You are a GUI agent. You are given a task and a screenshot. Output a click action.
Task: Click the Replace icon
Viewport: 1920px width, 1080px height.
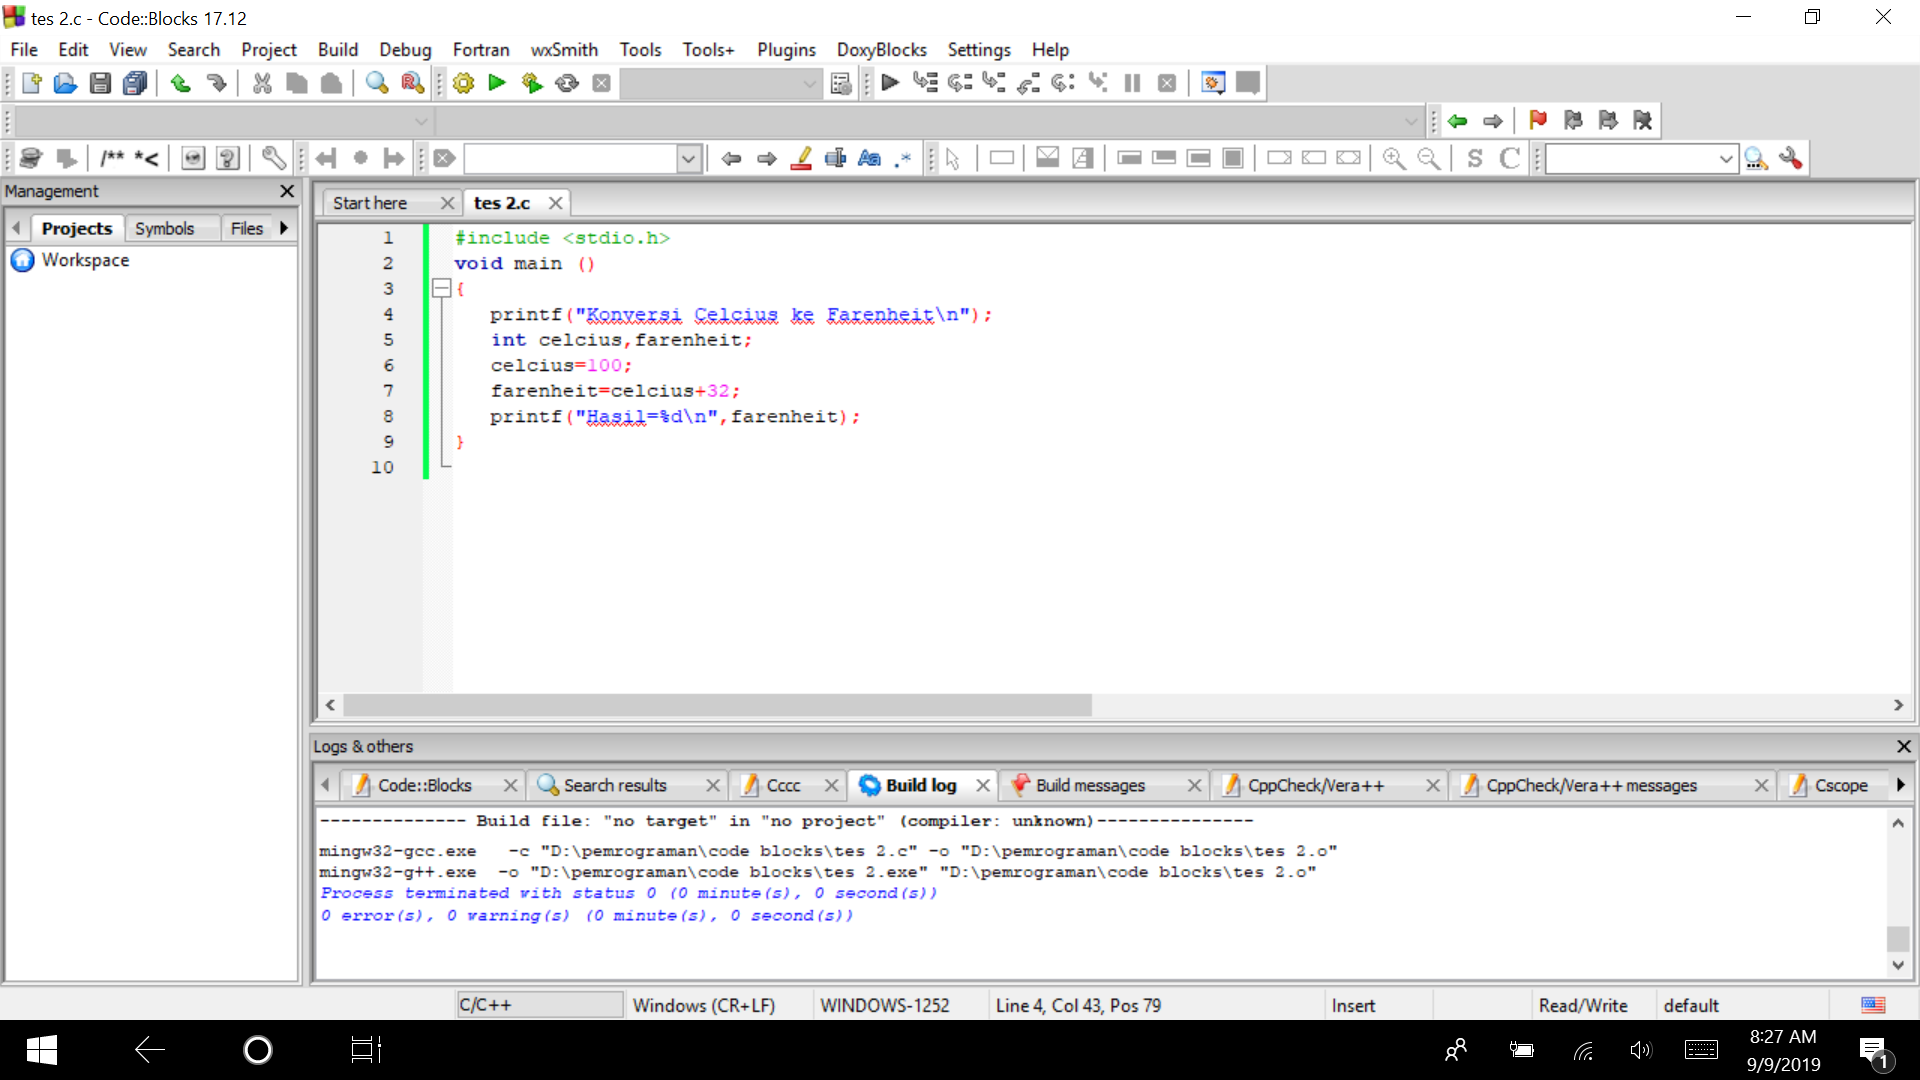pos(412,83)
